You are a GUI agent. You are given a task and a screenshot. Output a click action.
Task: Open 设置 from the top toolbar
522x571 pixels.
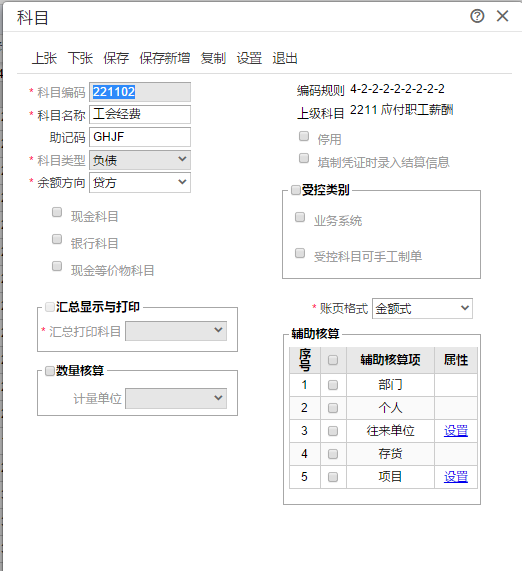pyautogui.click(x=249, y=58)
